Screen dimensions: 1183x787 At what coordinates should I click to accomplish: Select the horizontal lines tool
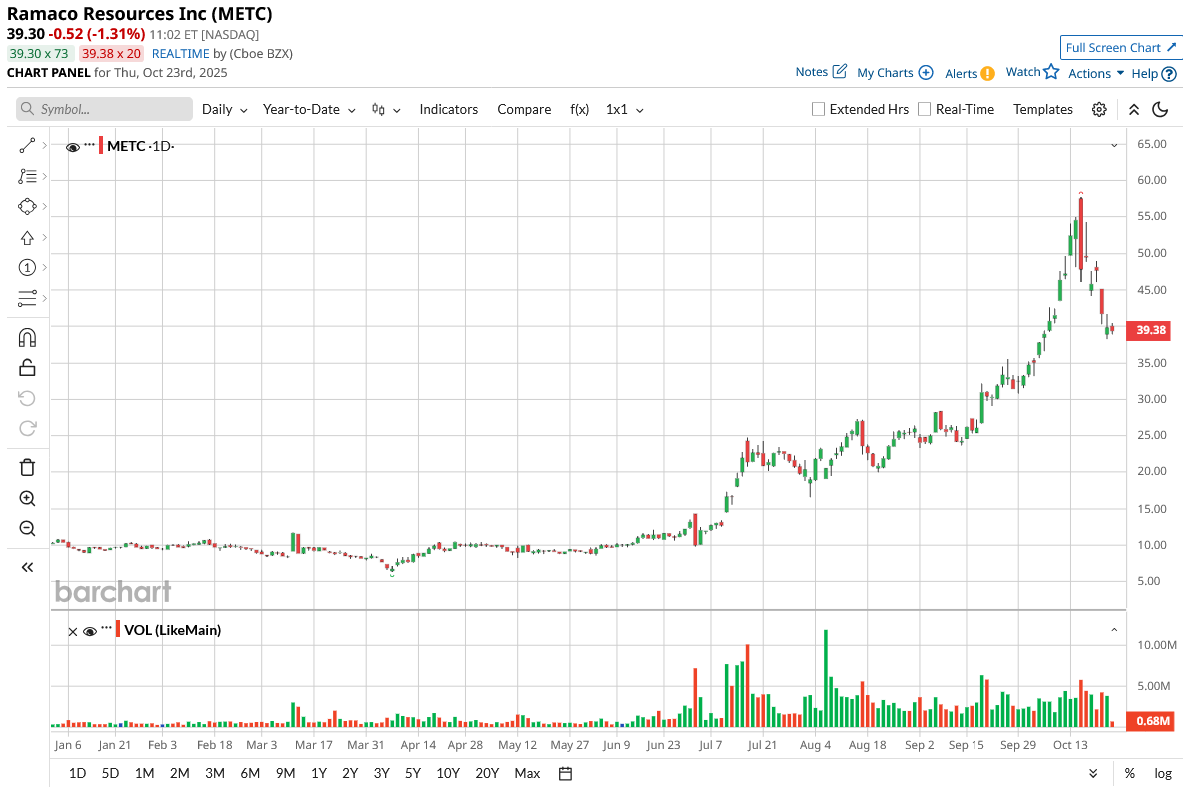[x=27, y=299]
